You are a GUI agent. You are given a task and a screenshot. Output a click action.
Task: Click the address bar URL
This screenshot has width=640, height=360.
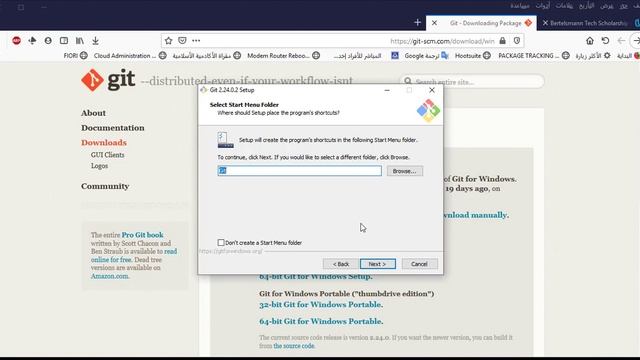442,41
